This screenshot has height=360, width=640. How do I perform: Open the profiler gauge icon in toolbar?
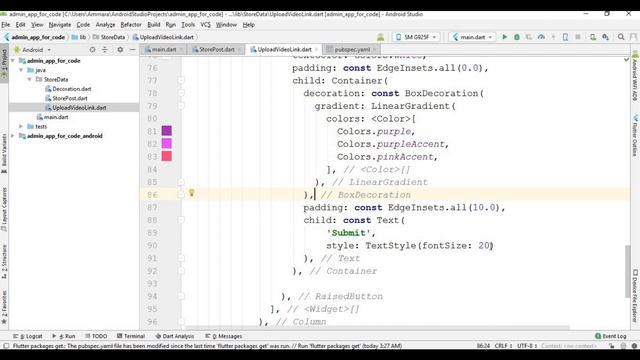coord(541,37)
